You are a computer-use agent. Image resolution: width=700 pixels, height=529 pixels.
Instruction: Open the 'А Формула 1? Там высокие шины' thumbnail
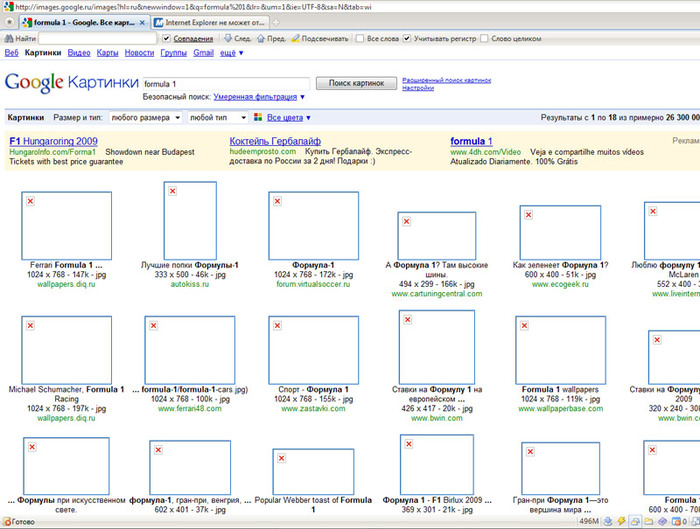point(437,236)
